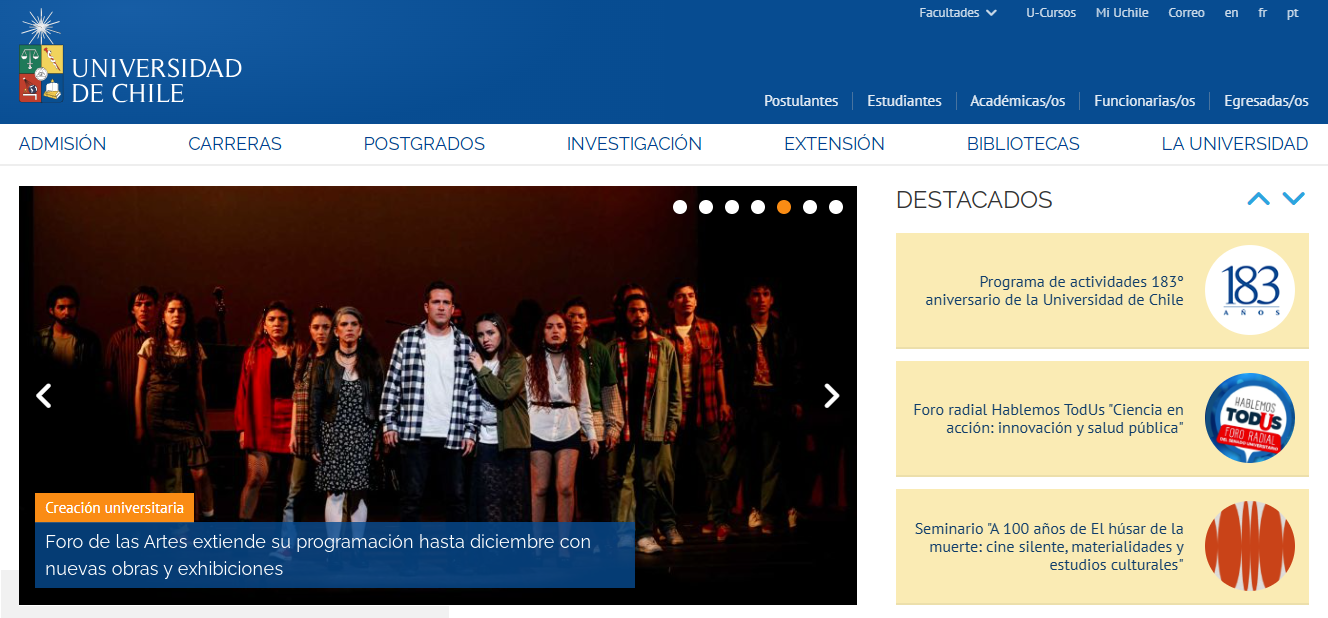This screenshot has height=618, width=1328.
Task: Open the BIBLIOTECAS navigation menu
Action: click(x=1023, y=144)
